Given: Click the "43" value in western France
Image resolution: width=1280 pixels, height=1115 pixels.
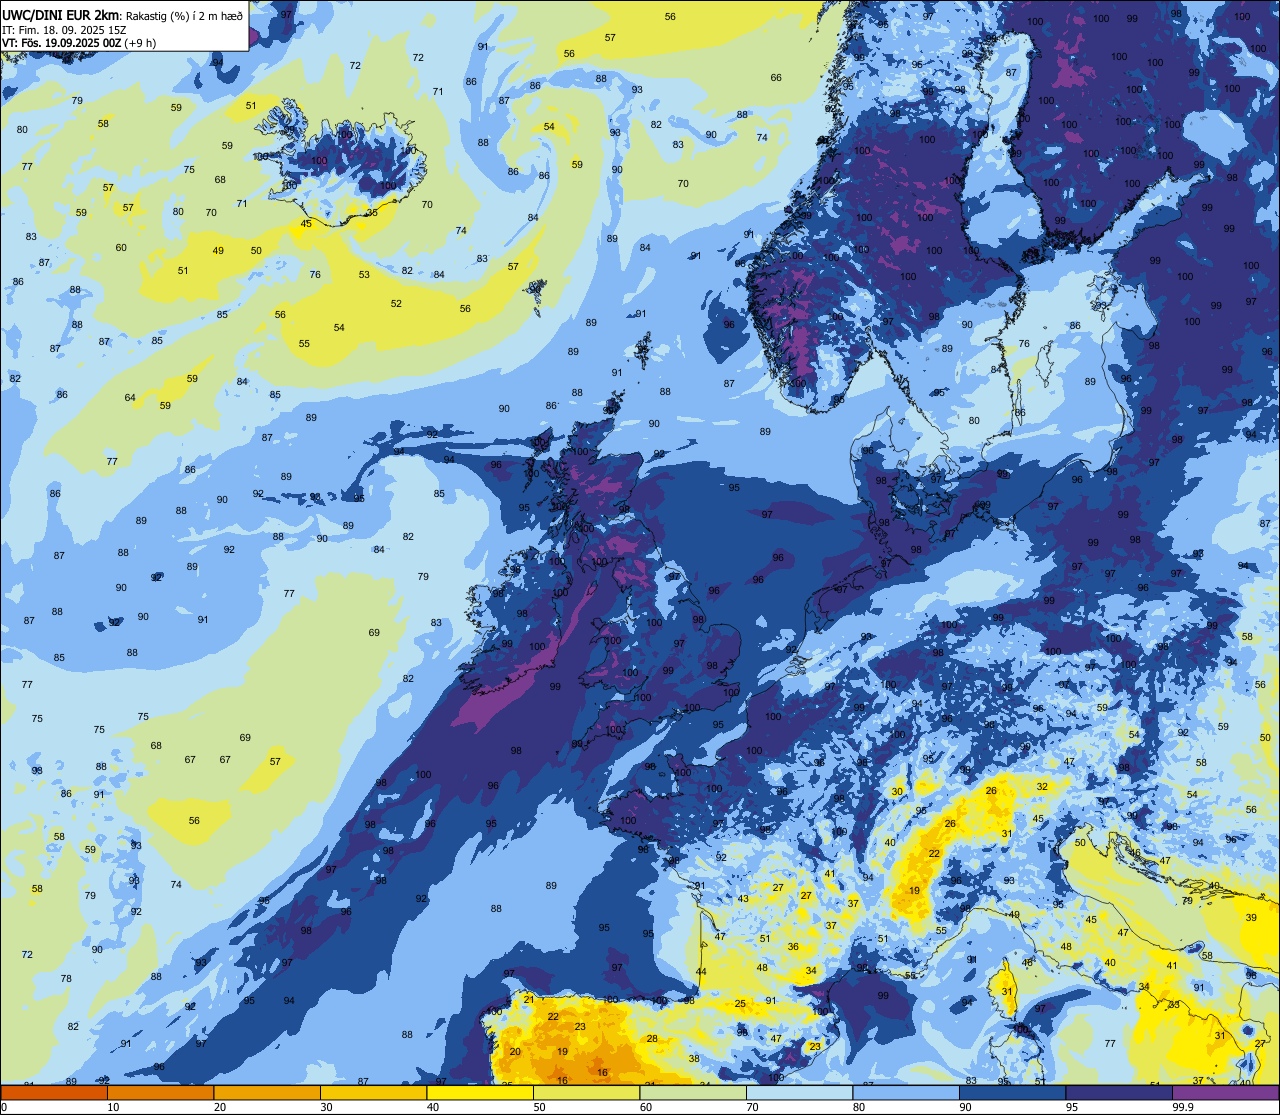Looking at the screenshot, I should coord(743,899).
